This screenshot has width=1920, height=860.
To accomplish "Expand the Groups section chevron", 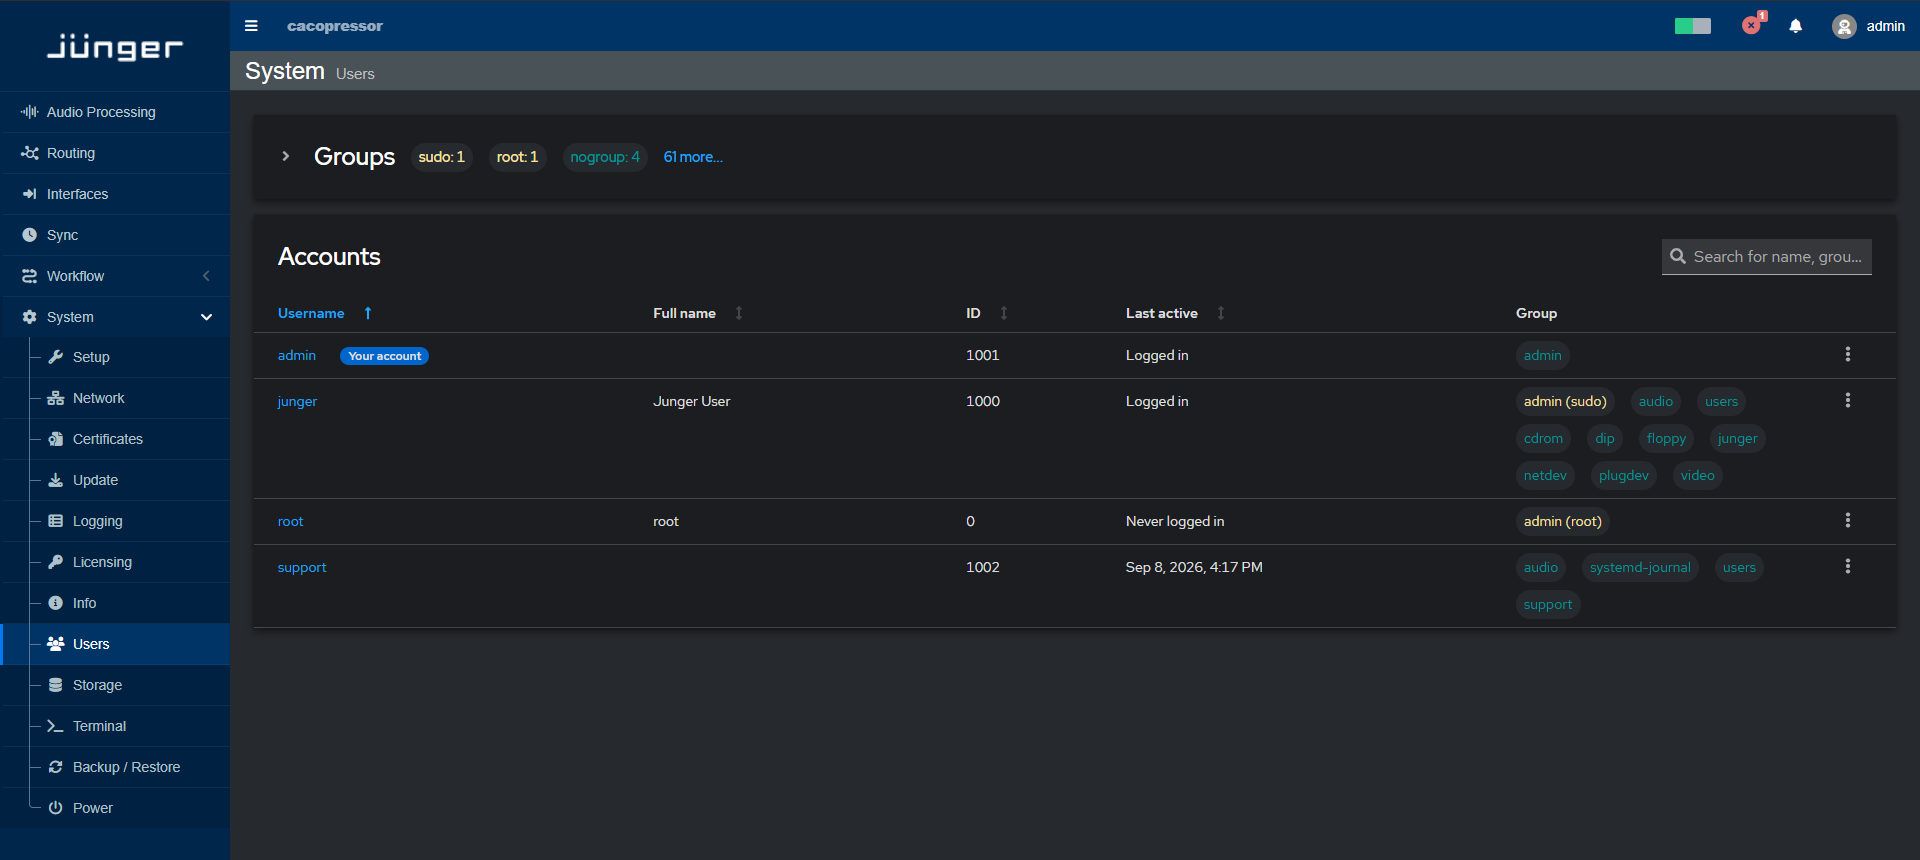I will coord(286,156).
